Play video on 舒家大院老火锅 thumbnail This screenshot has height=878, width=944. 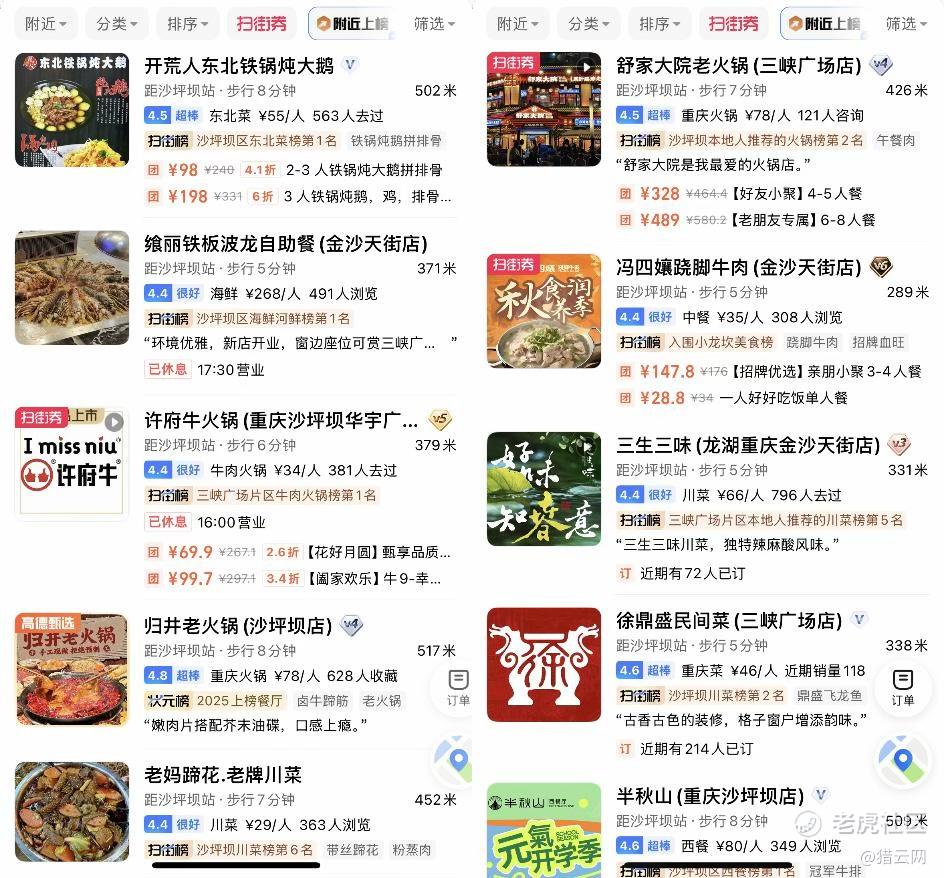585,66
